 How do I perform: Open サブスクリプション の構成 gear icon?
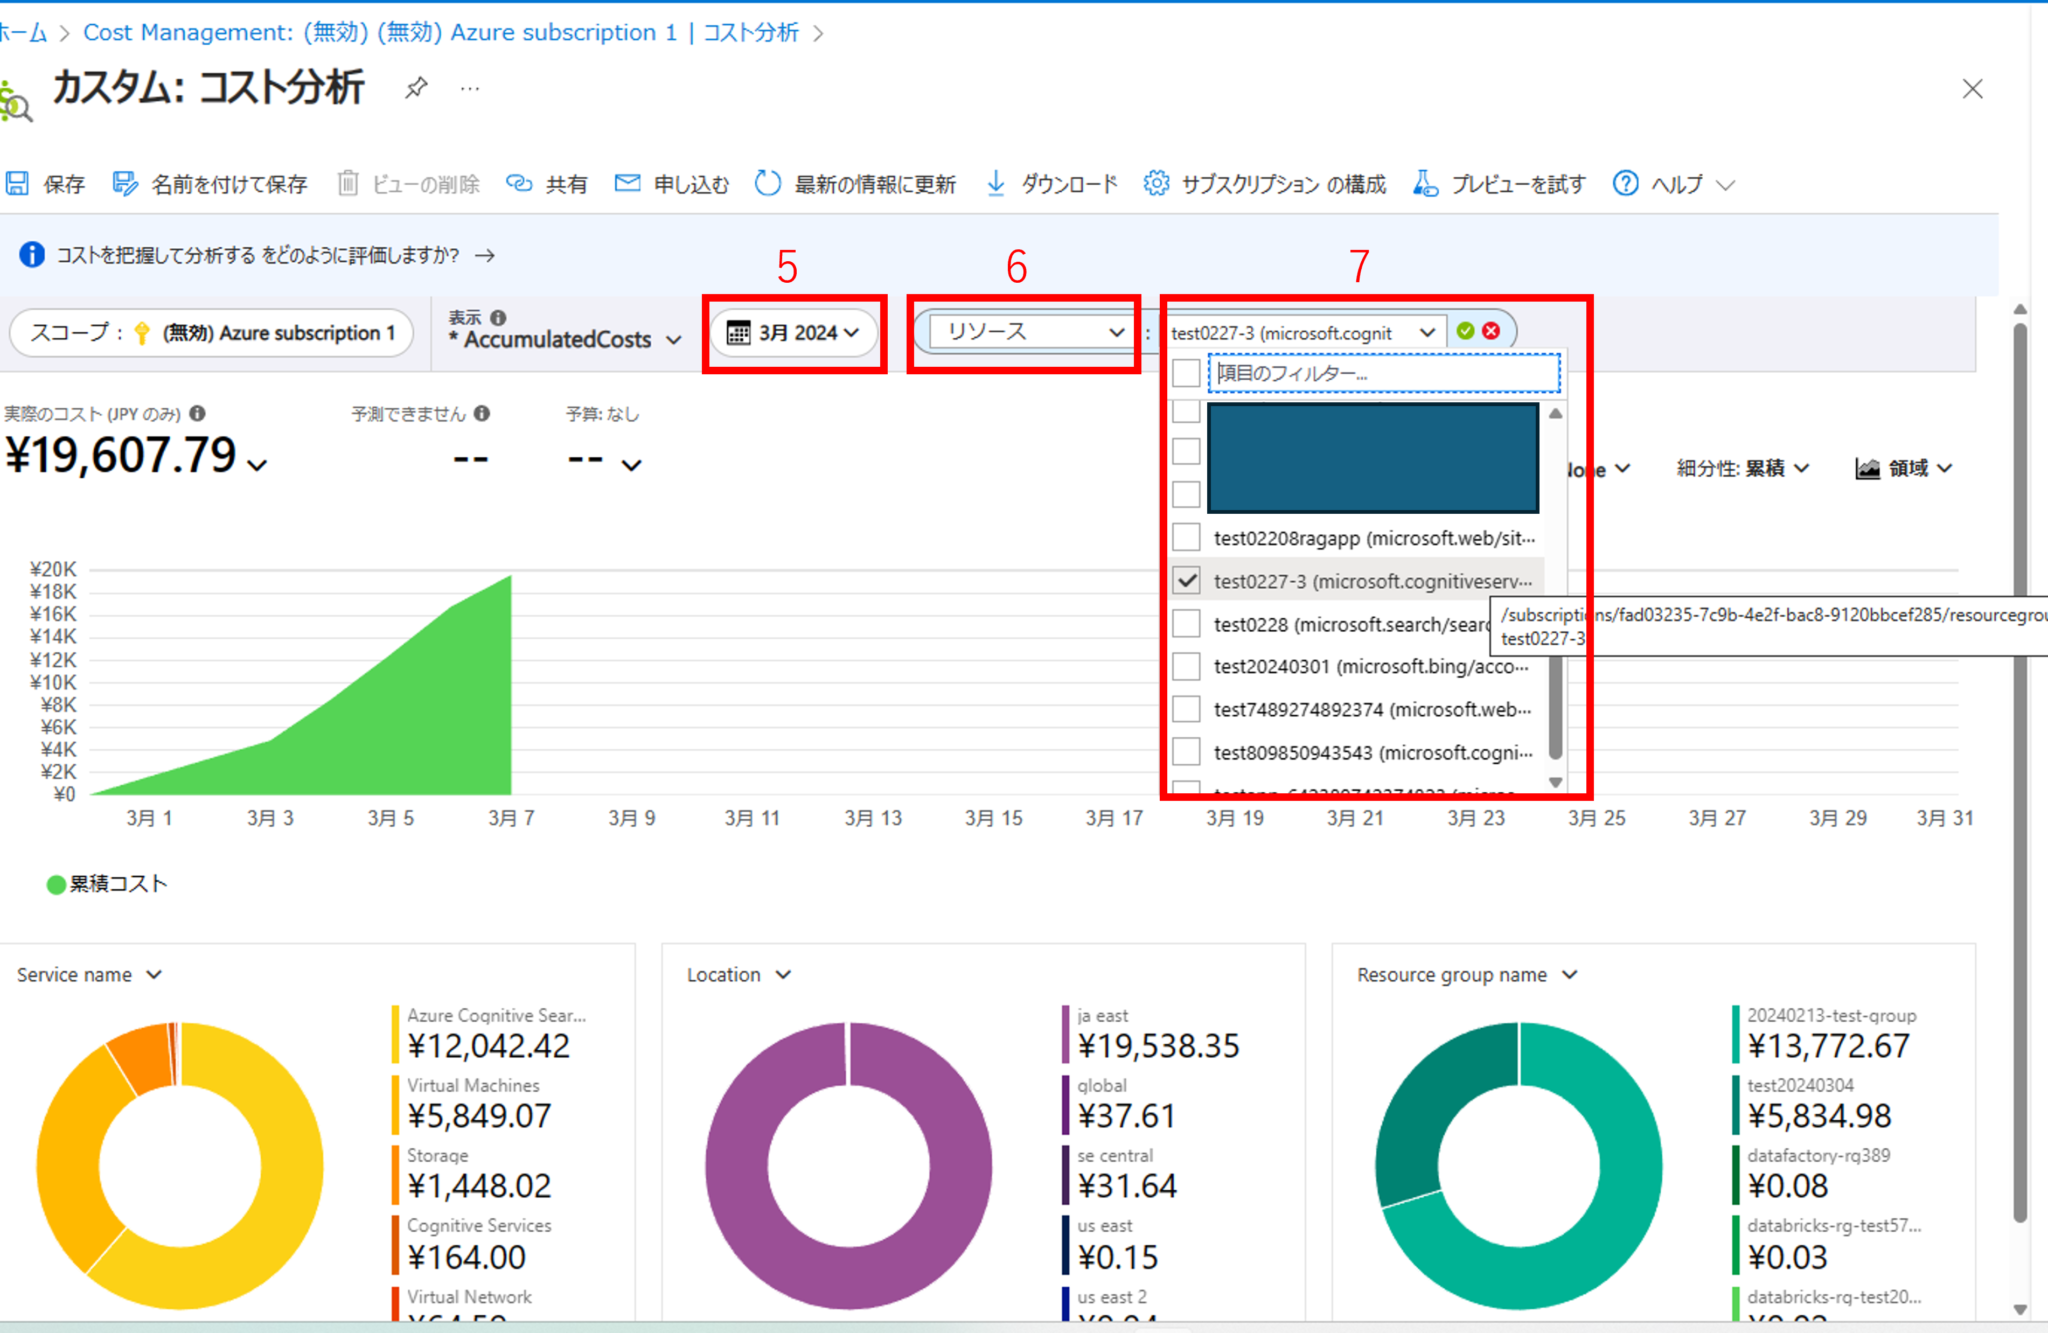point(1156,183)
